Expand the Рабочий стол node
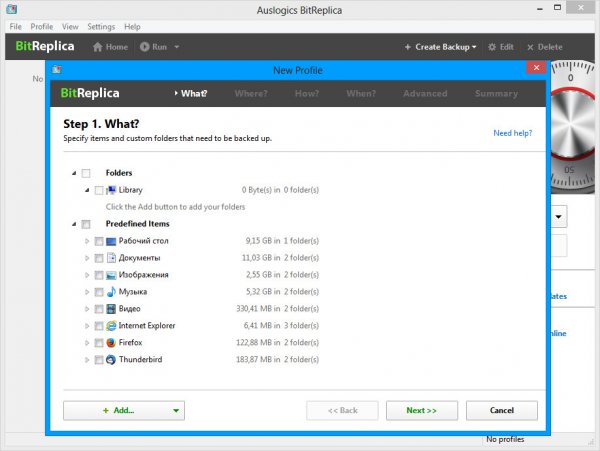The image size is (600, 451). [x=87, y=241]
